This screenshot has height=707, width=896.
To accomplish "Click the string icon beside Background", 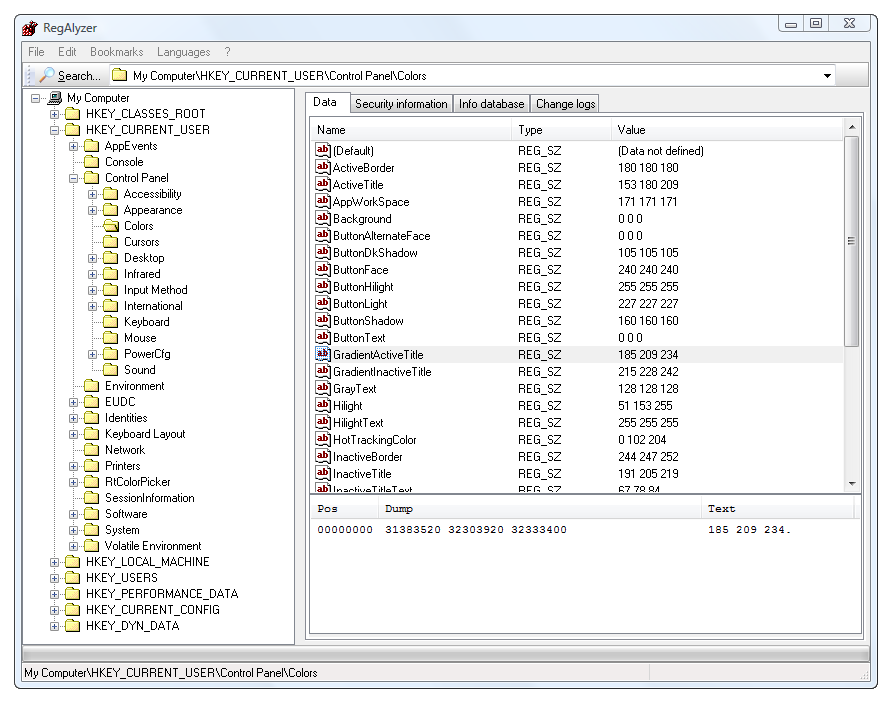I will click(x=323, y=218).
